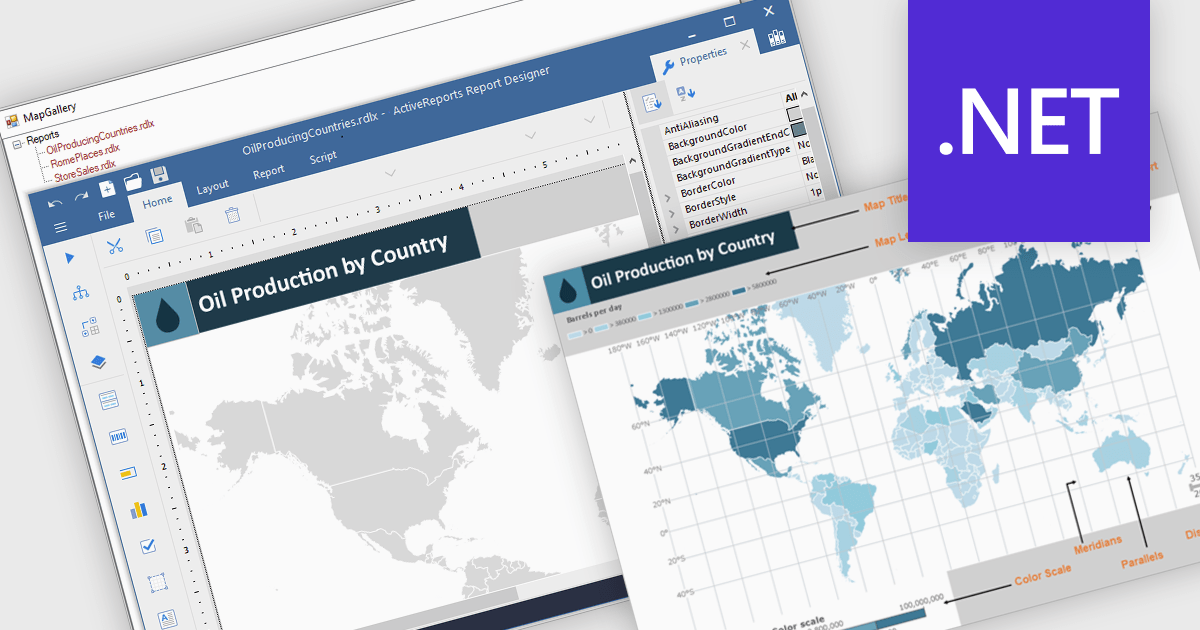Select the BorderStyle property name
Image resolution: width=1200 pixels, height=630 pixels.
pos(710,201)
